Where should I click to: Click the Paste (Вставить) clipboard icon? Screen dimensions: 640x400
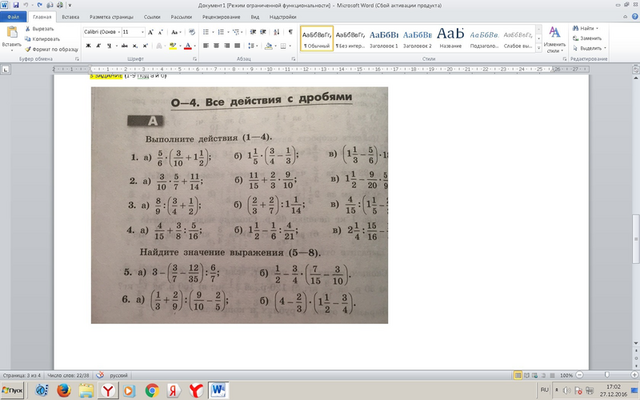12,32
